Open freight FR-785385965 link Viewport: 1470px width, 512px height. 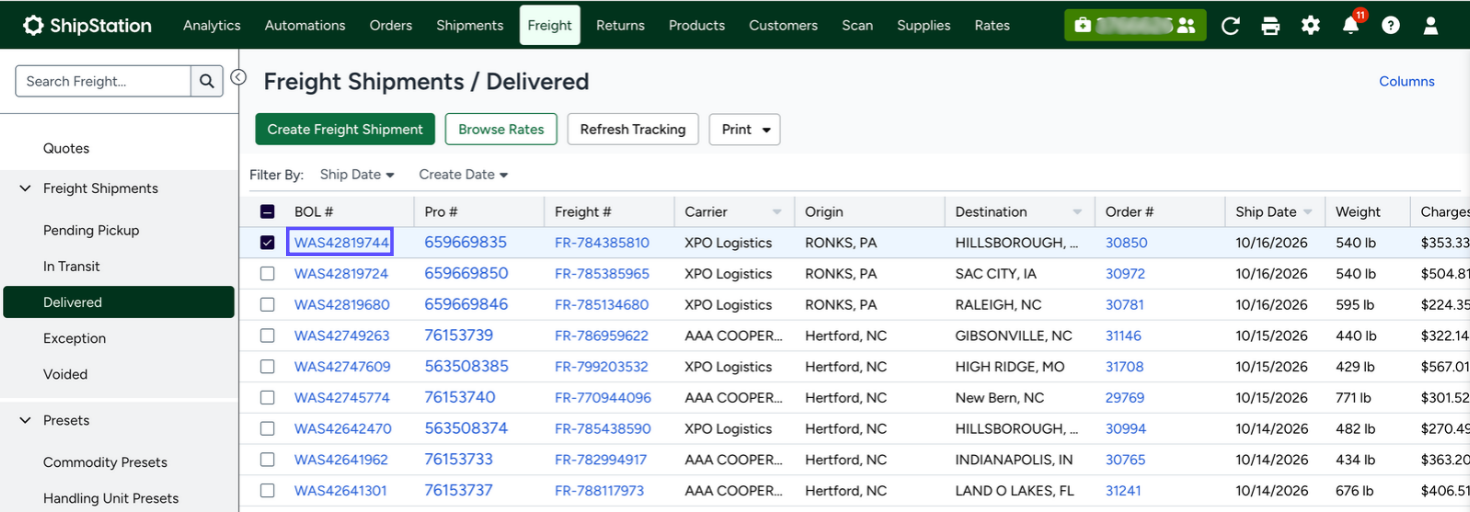602,274
